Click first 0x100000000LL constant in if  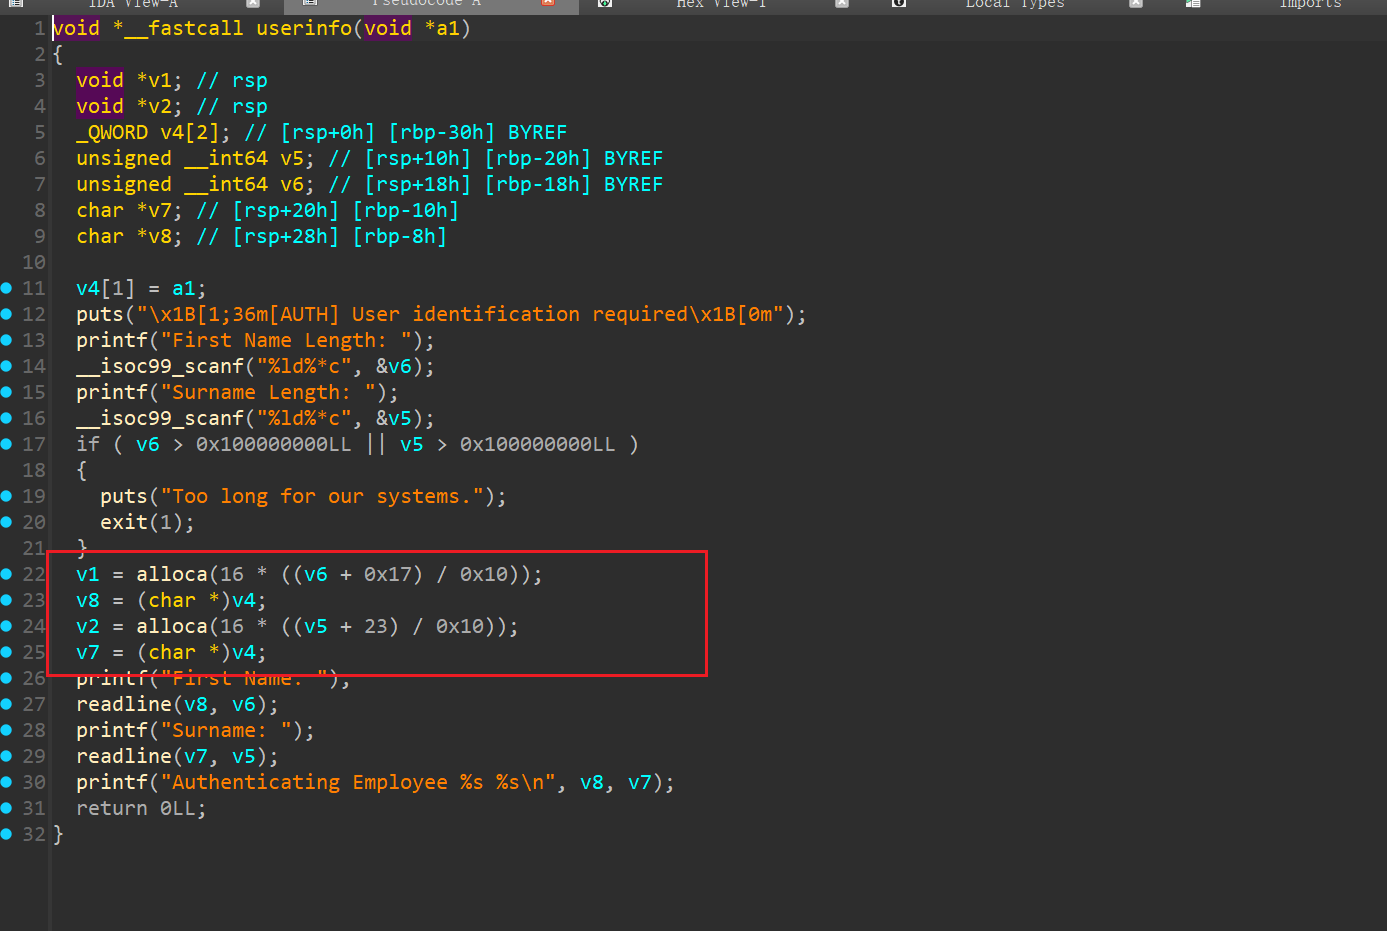click(x=274, y=444)
